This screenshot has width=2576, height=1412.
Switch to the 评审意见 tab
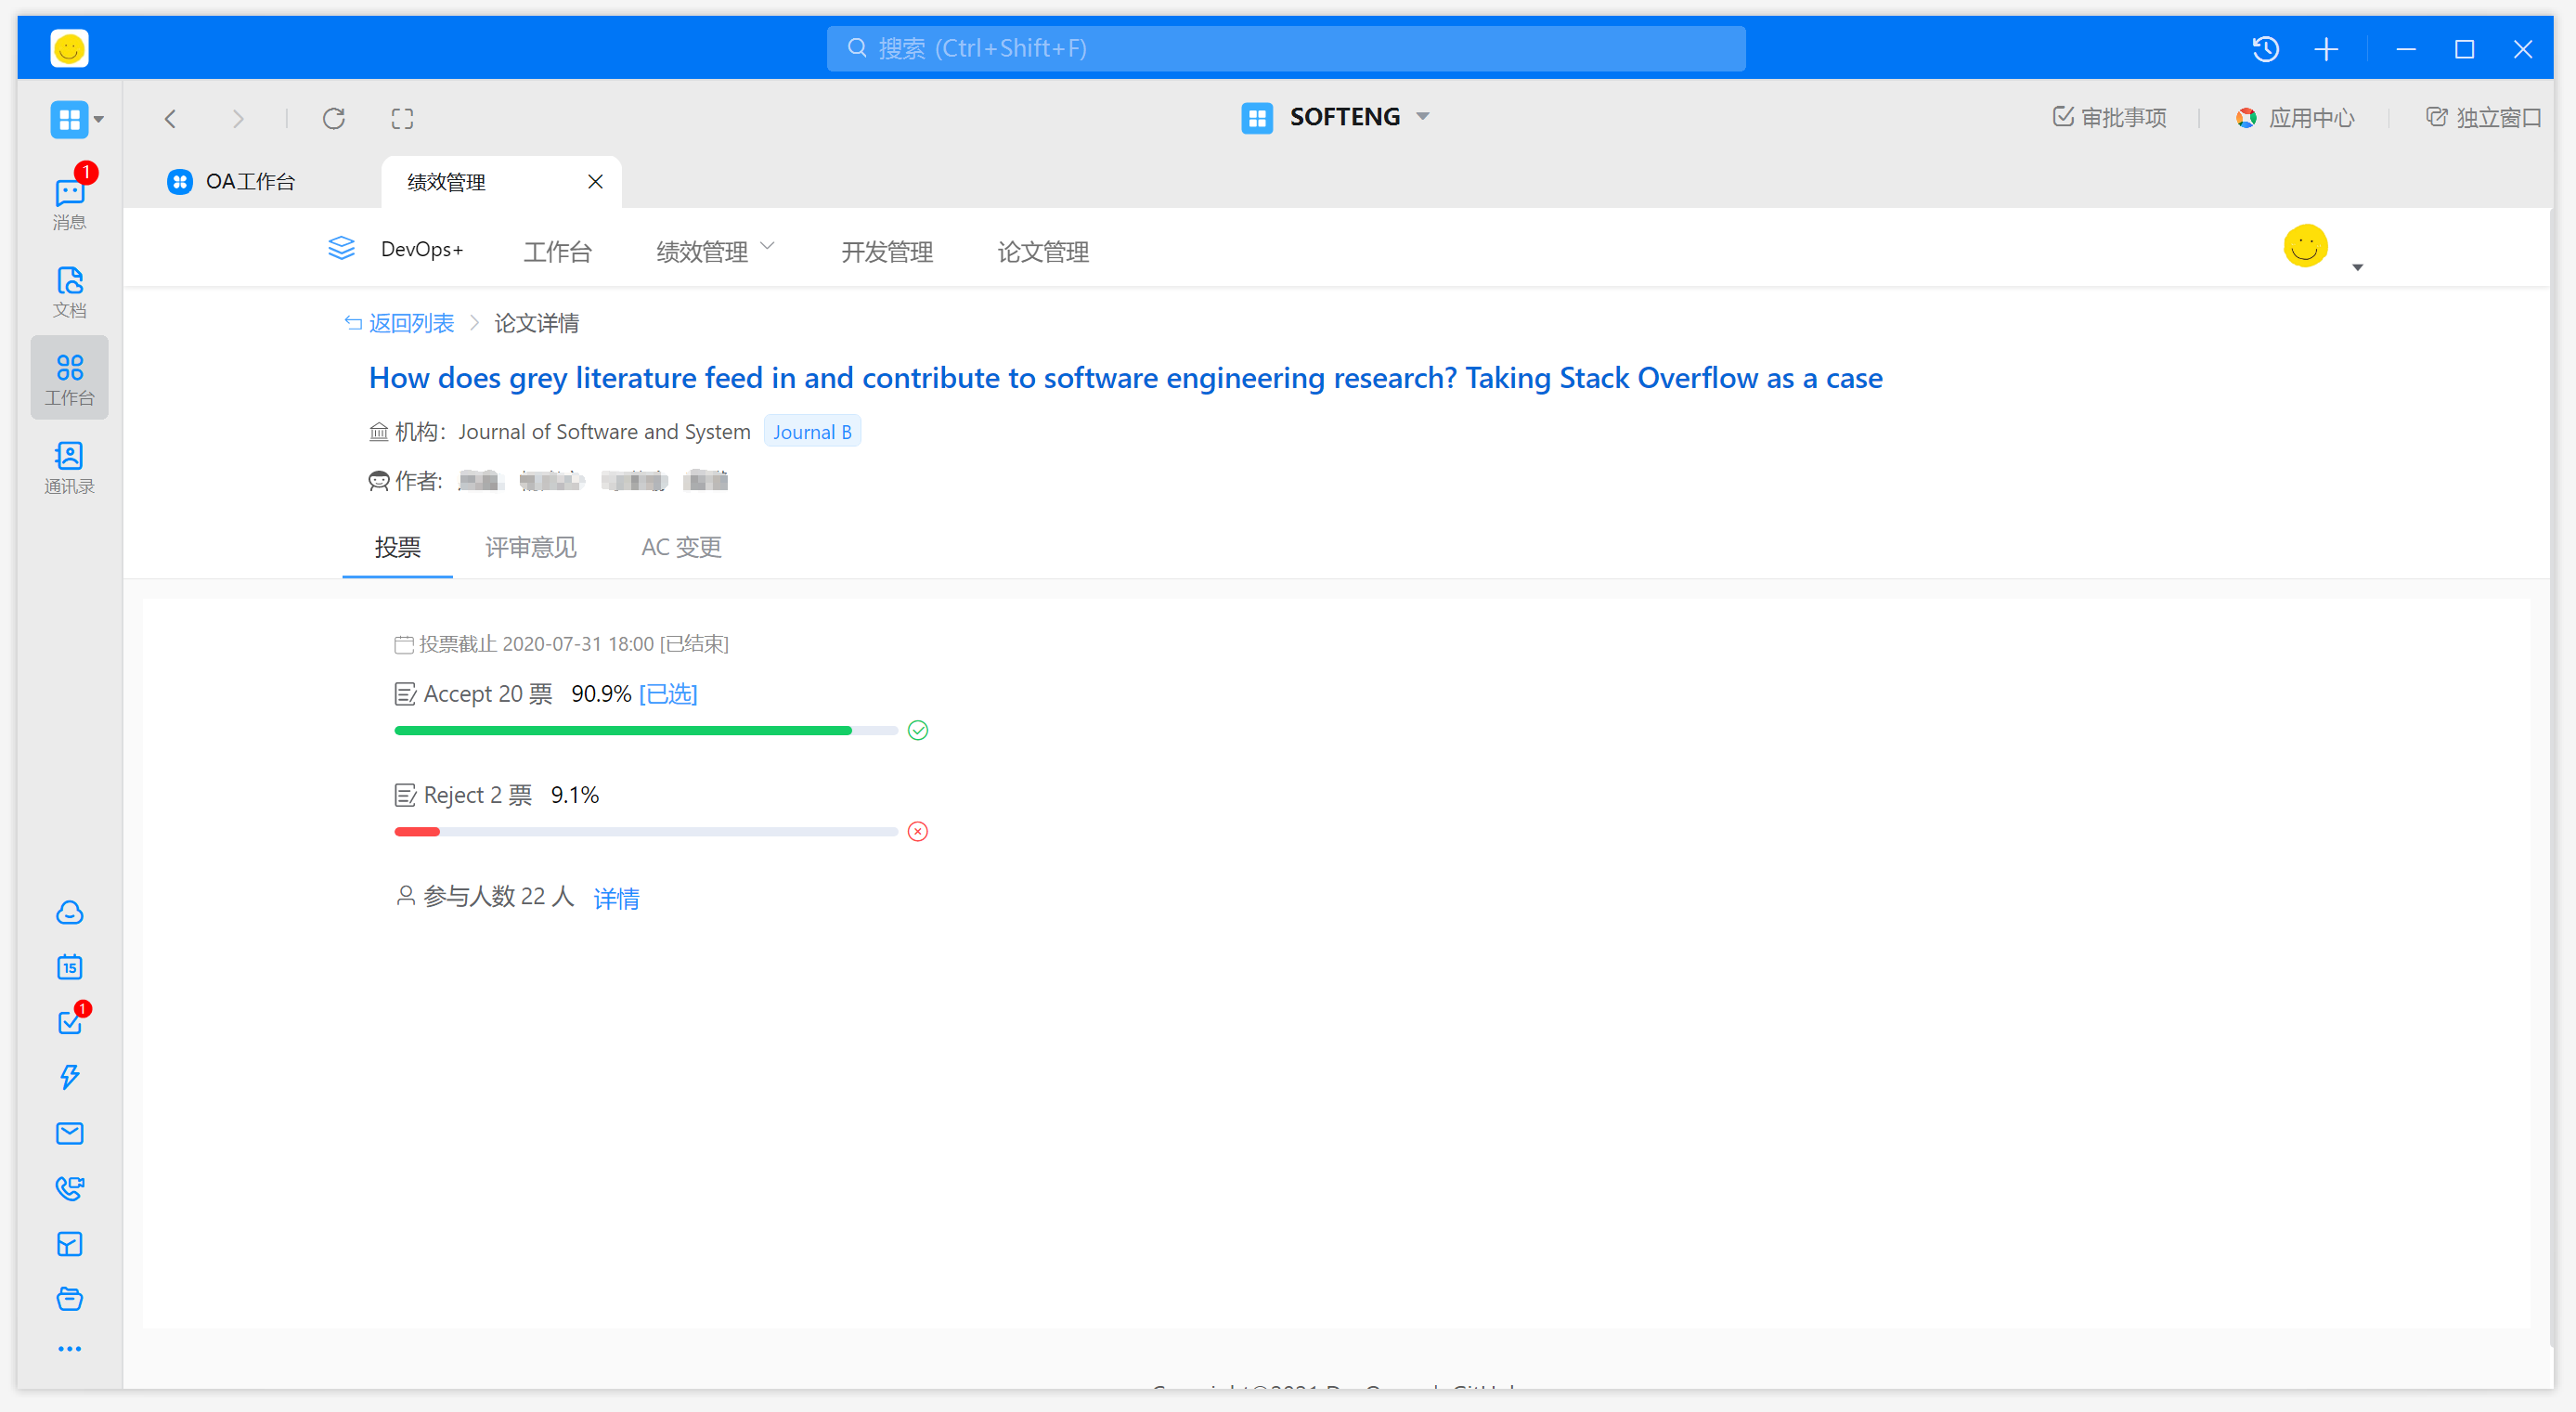click(530, 547)
